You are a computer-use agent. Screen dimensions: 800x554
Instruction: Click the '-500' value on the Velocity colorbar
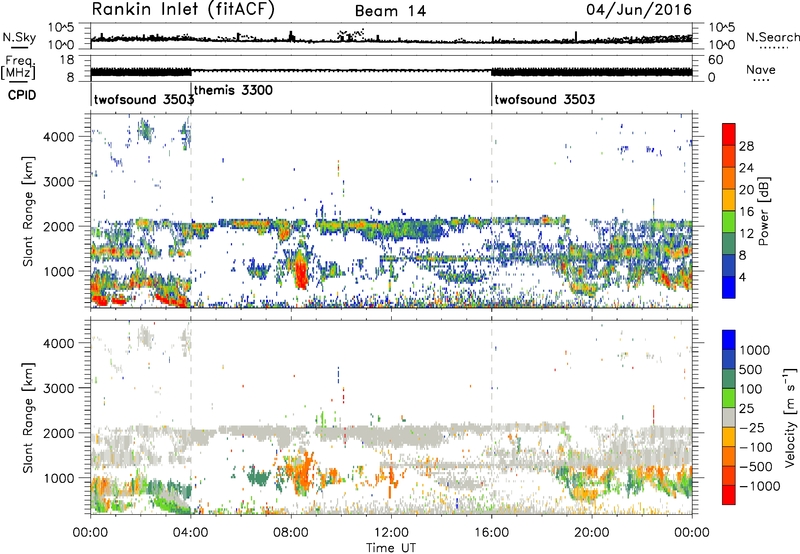click(756, 467)
